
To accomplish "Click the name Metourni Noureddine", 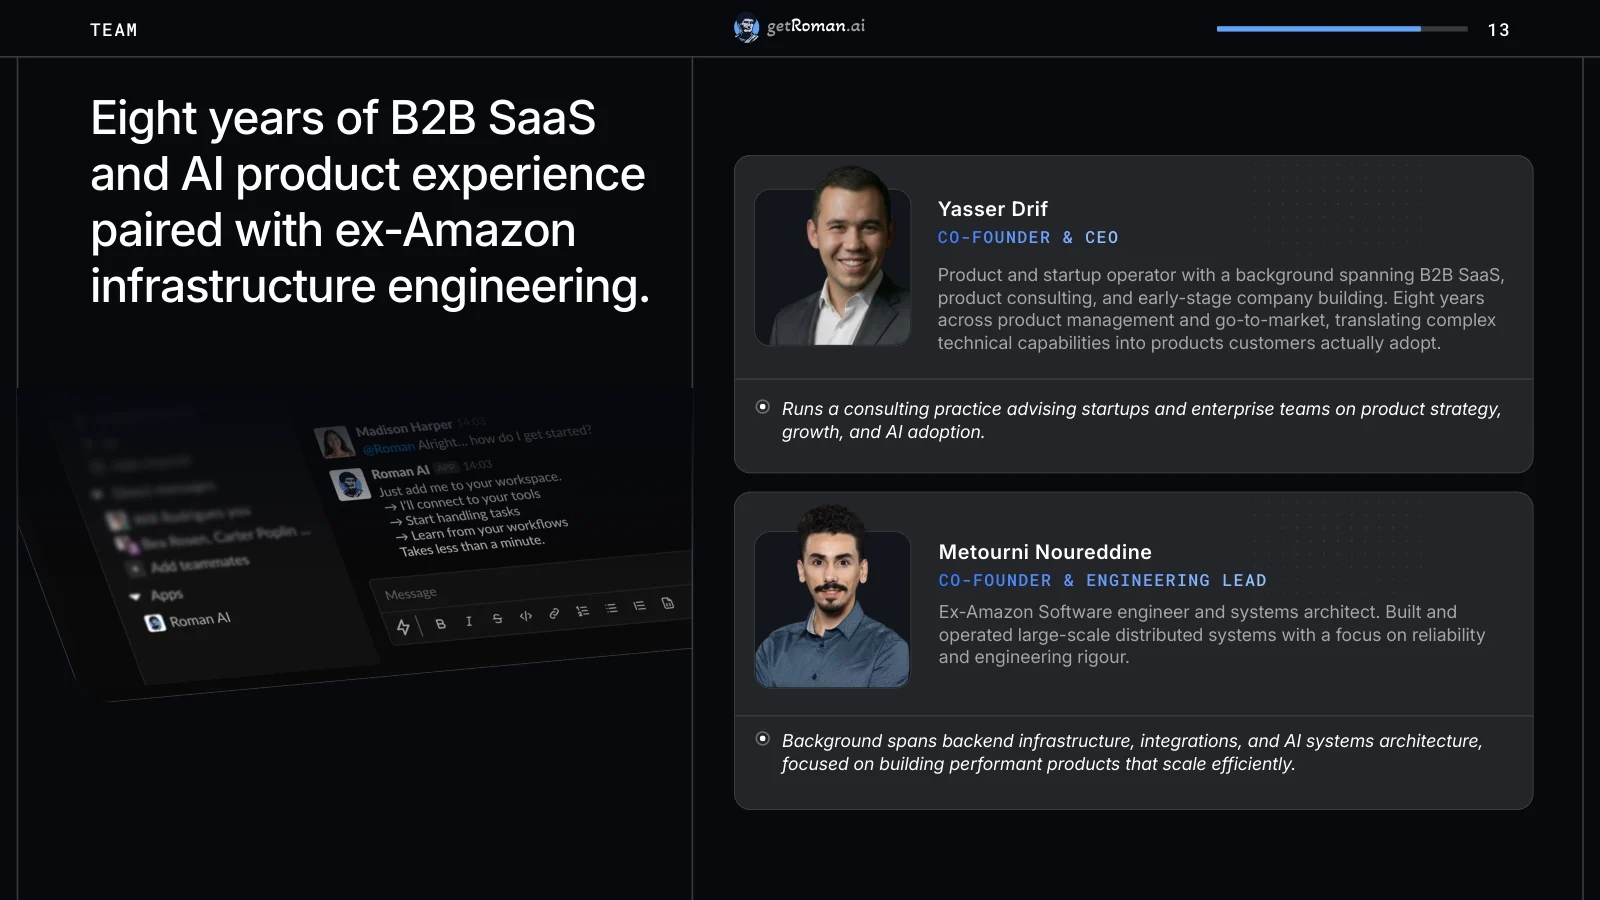I will [x=1045, y=552].
